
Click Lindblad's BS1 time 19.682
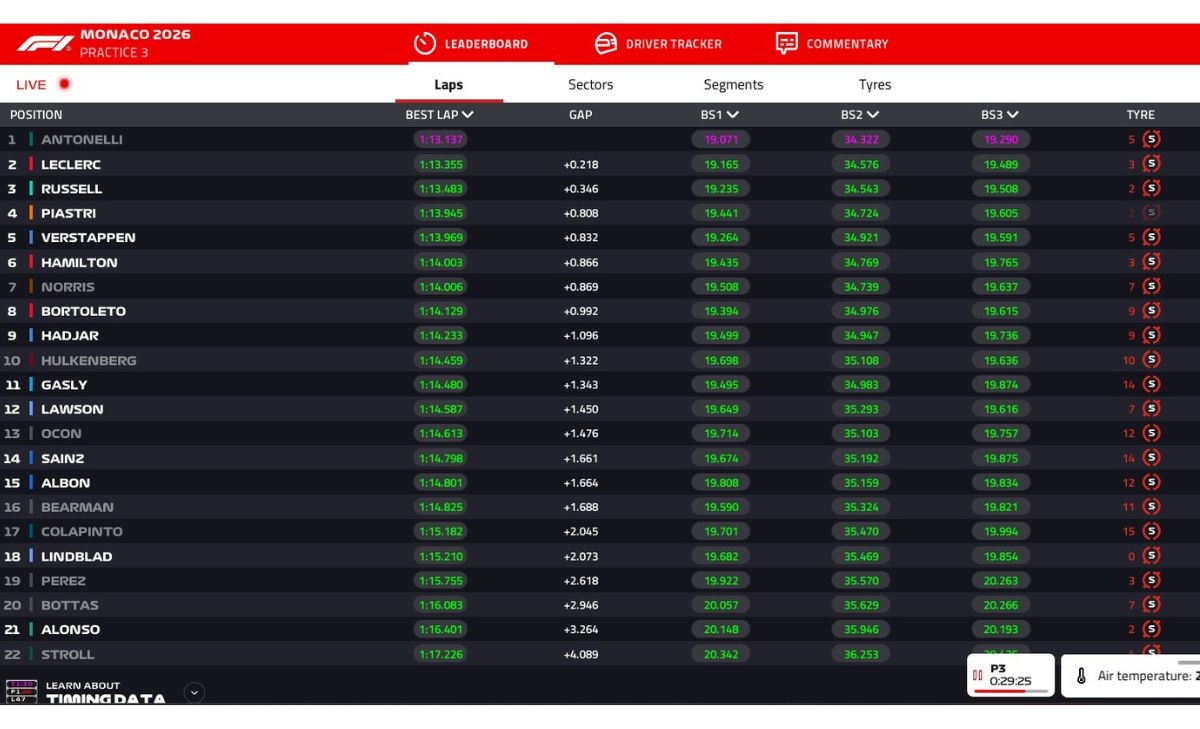coord(721,556)
